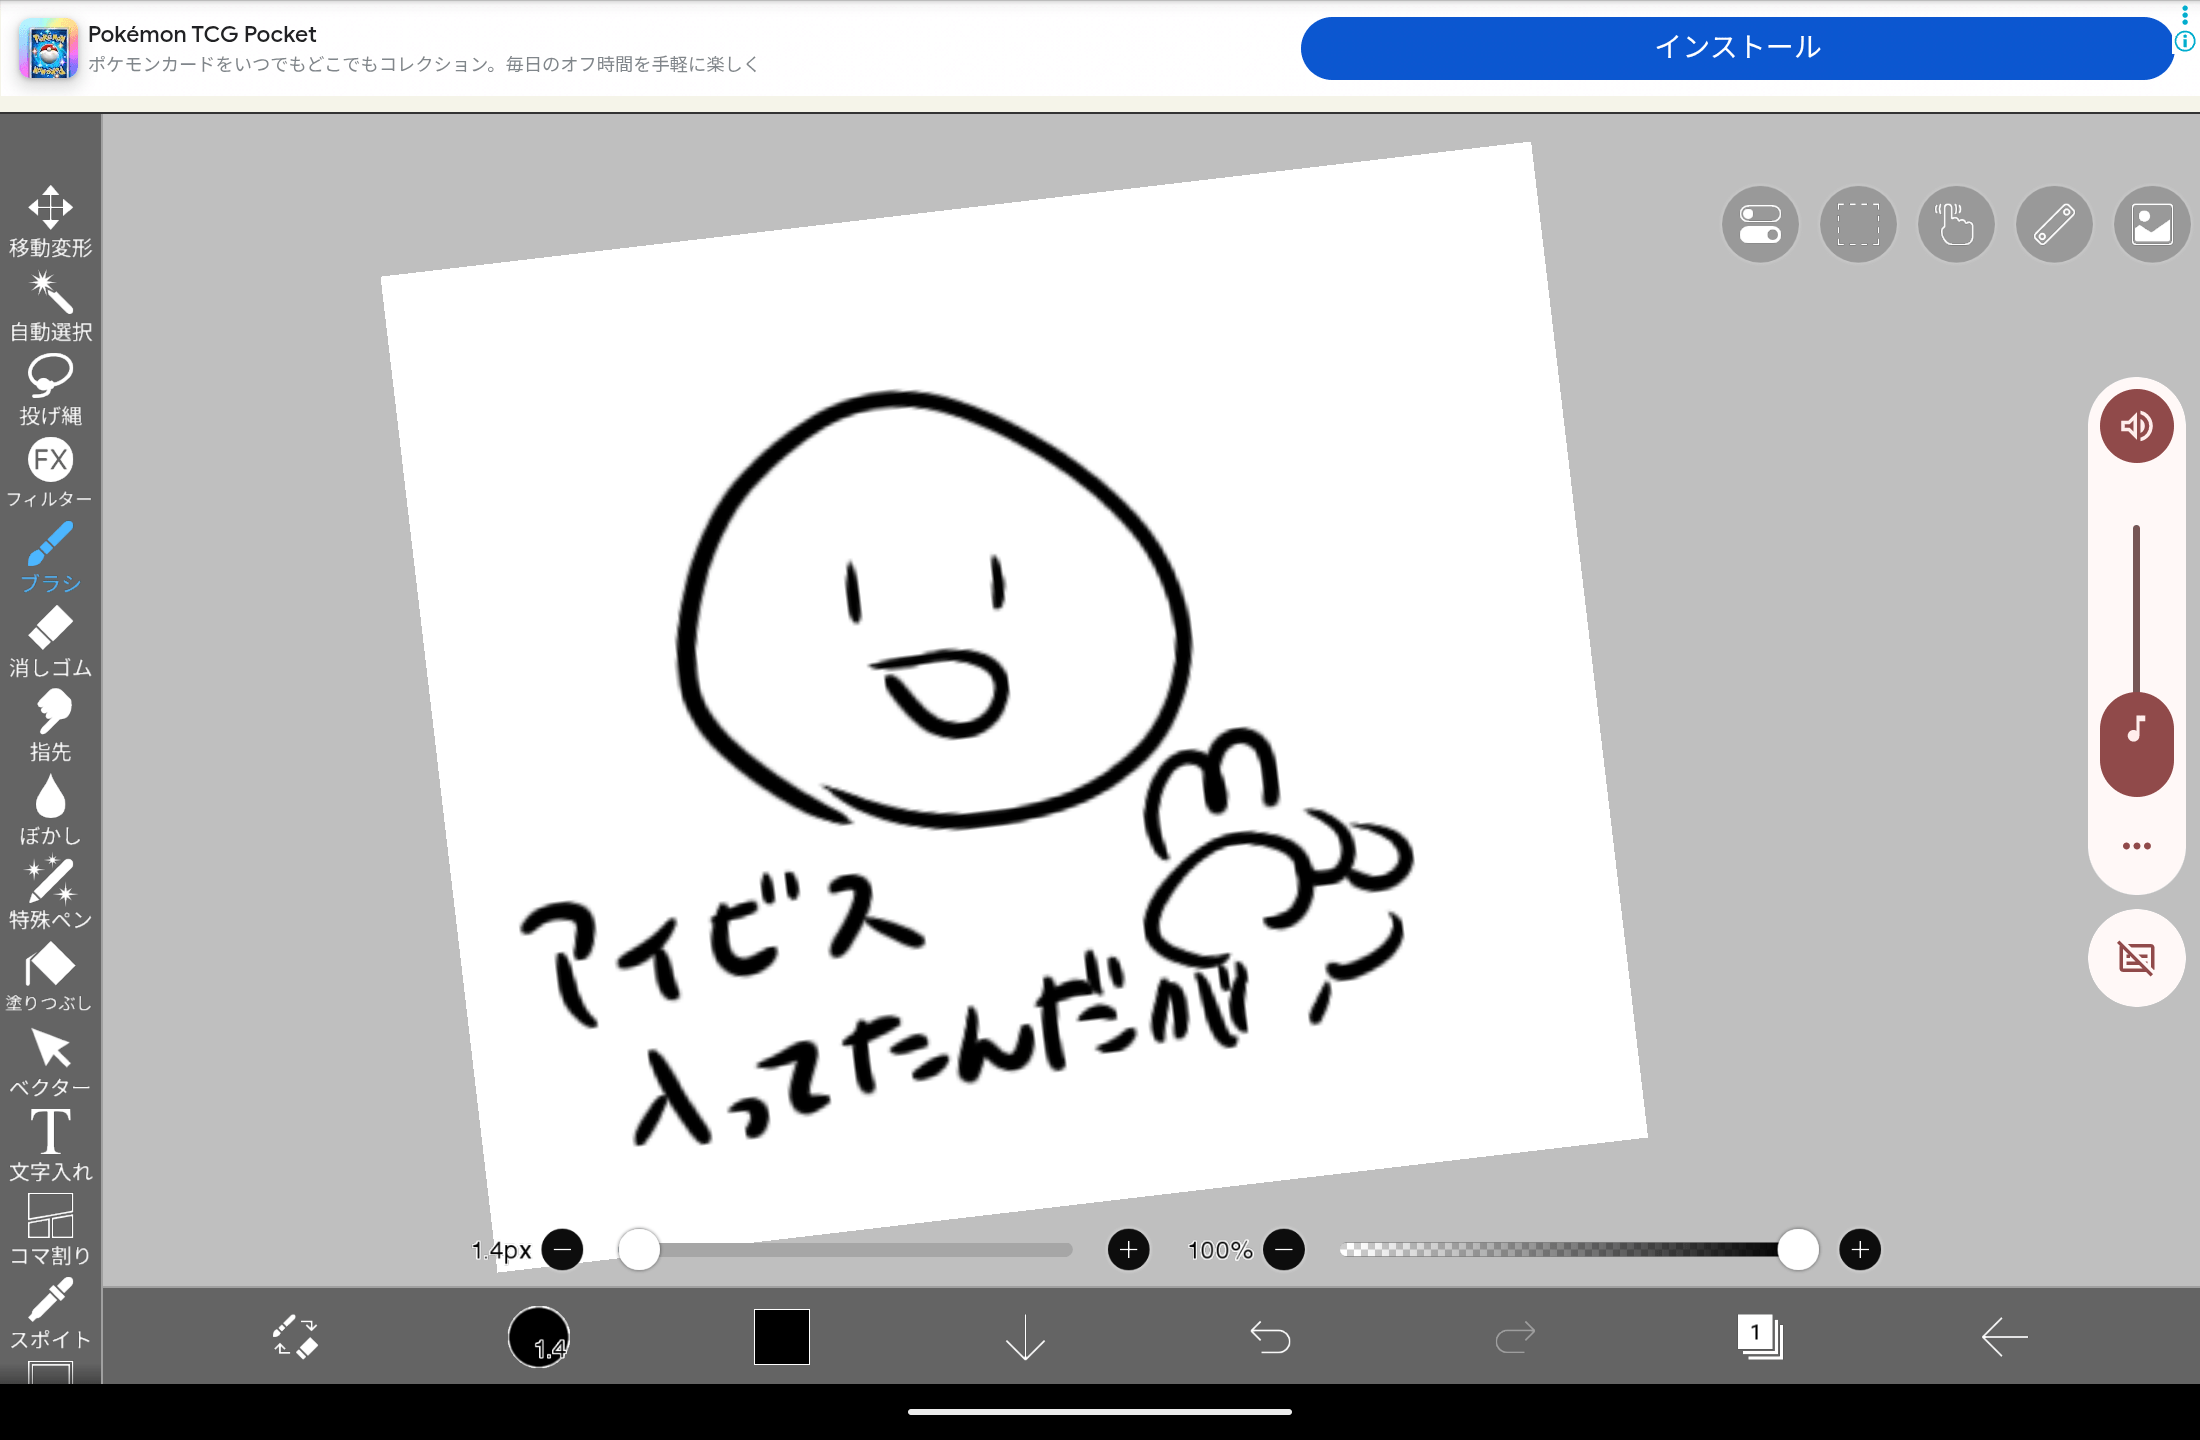Increase brush thickness with plus button
Viewport: 2200px width, 1440px height.
(1128, 1250)
